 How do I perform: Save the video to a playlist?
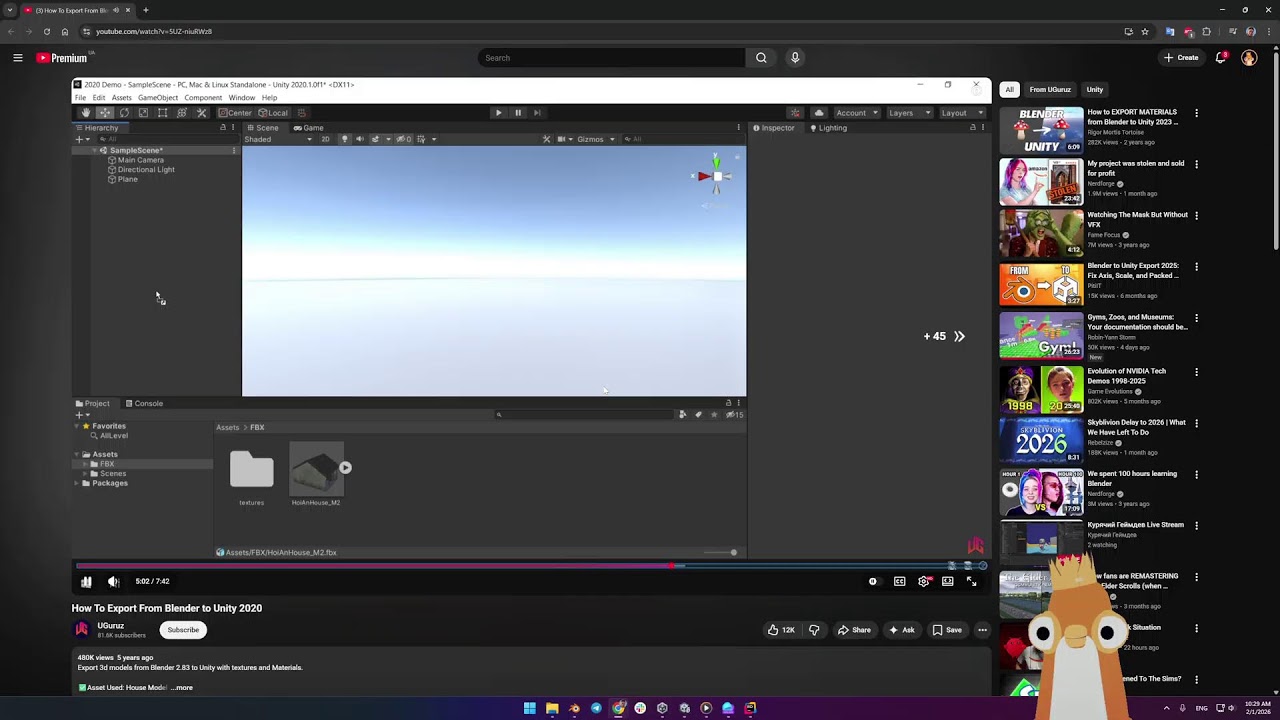(x=947, y=630)
